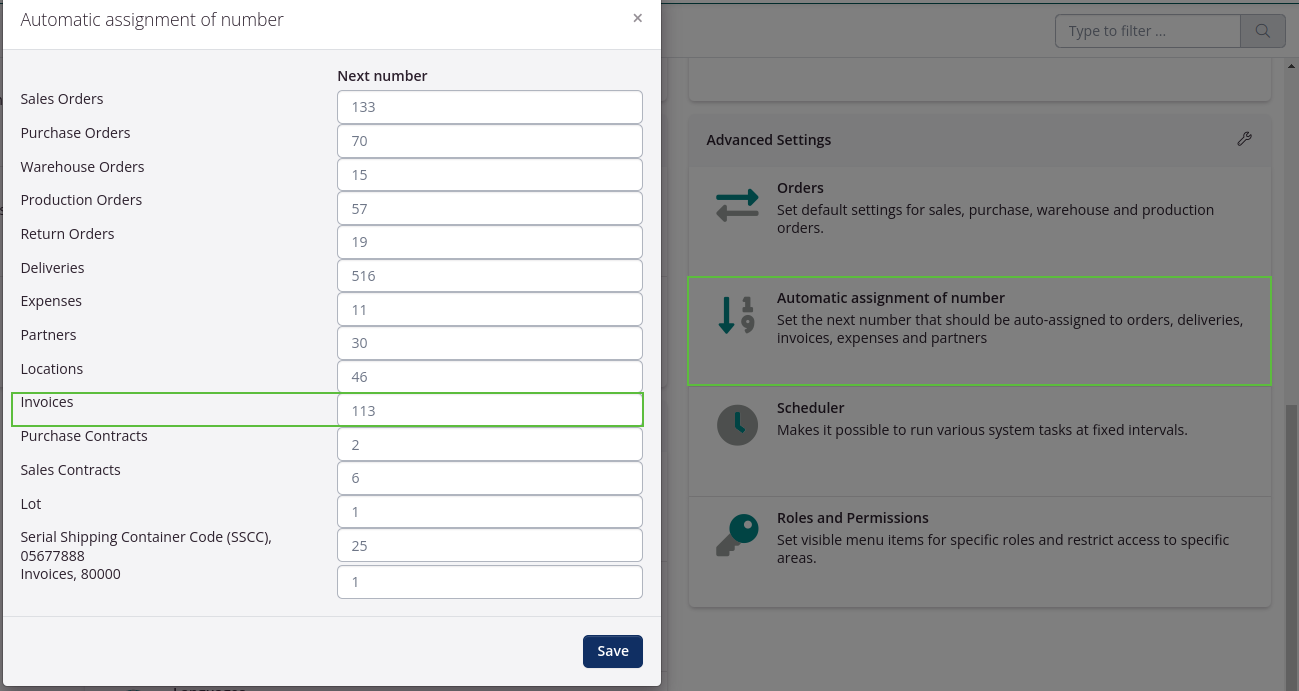The width and height of the screenshot is (1299, 691).
Task: Click the Orders double-arrow icon
Action: pos(737,204)
